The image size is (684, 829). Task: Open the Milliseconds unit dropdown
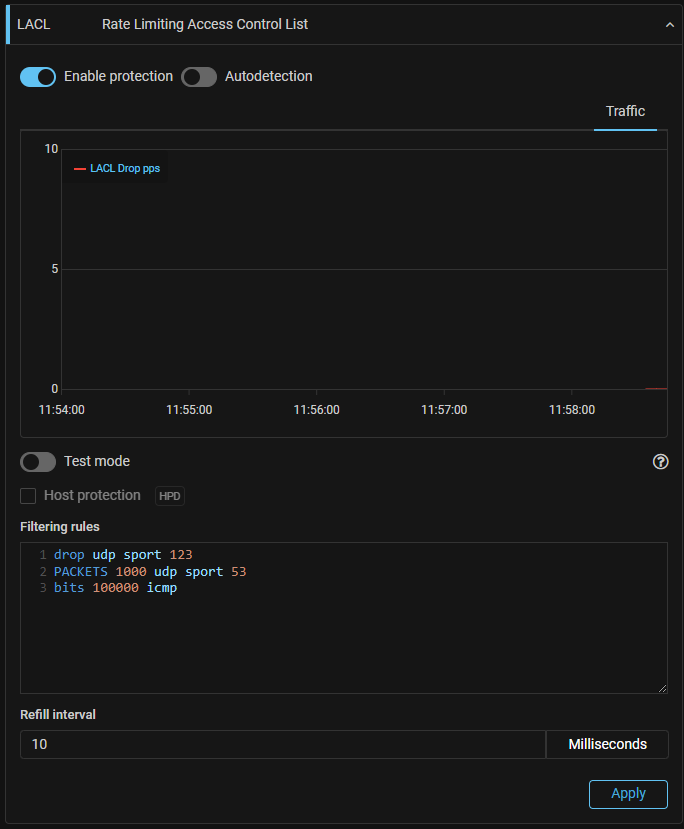click(x=607, y=744)
